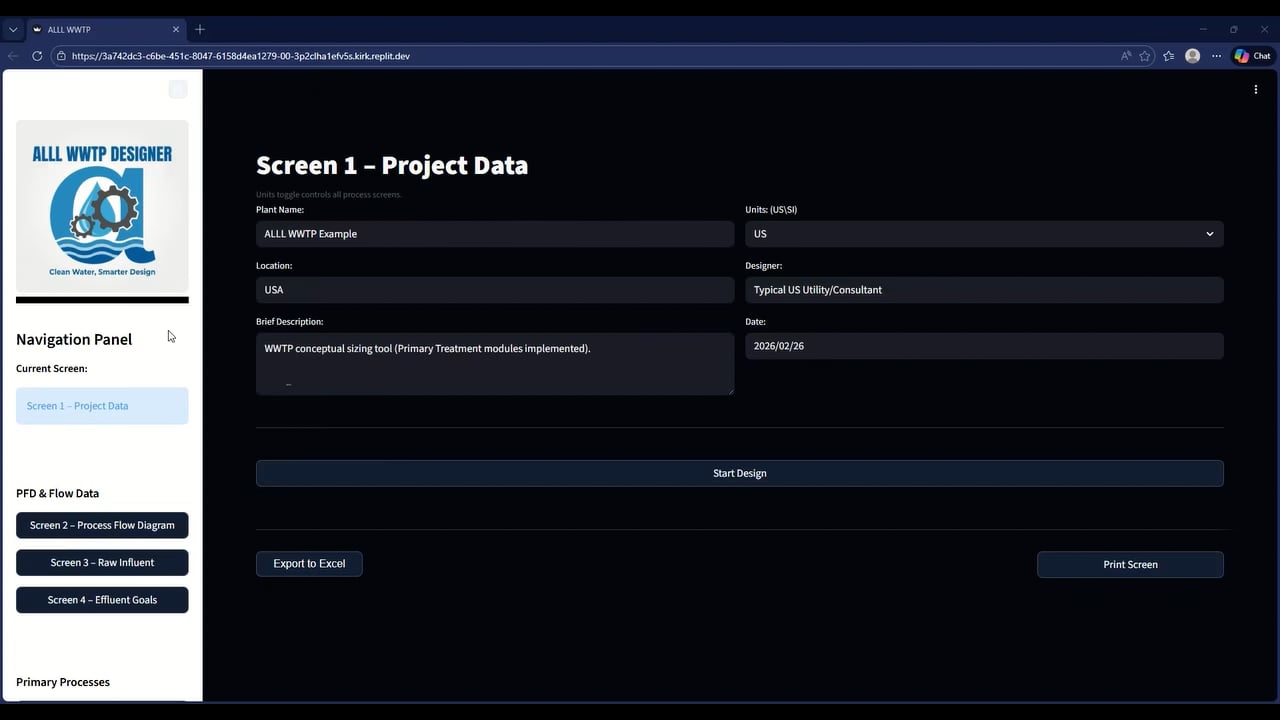Open Screen 4 – Effluent Goals
The width and height of the screenshot is (1280, 720).
point(102,600)
